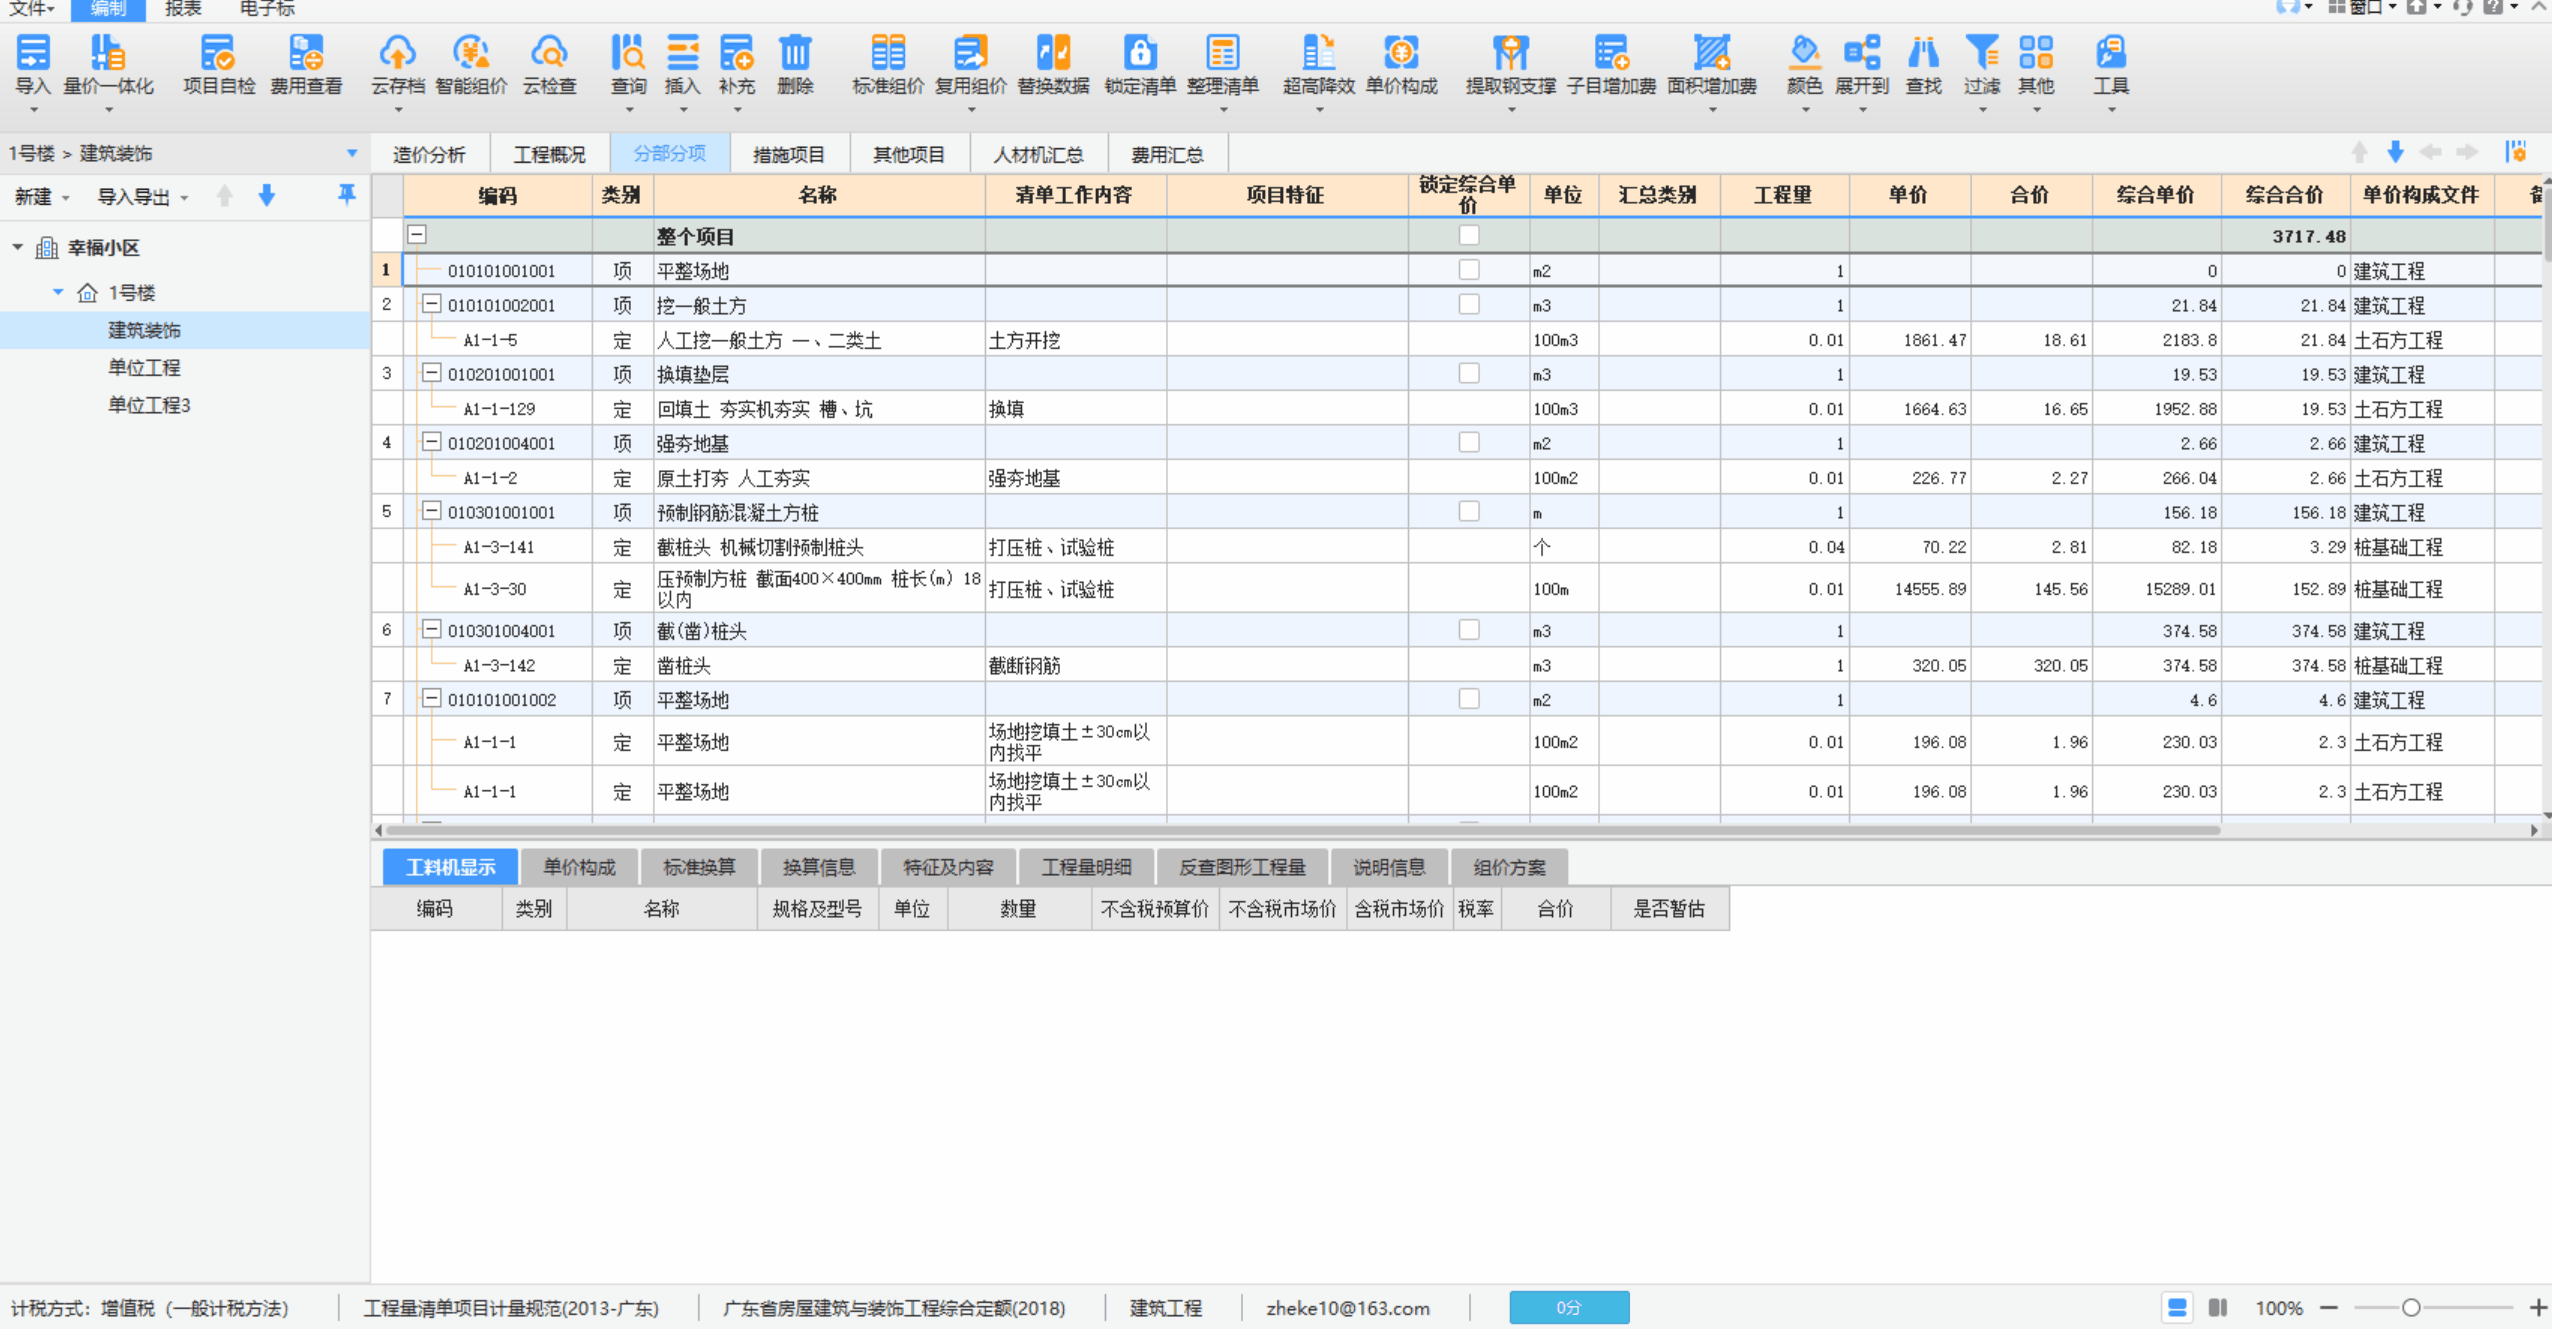
Task: Select 单位工程3 in the project tree
Action: [x=149, y=405]
